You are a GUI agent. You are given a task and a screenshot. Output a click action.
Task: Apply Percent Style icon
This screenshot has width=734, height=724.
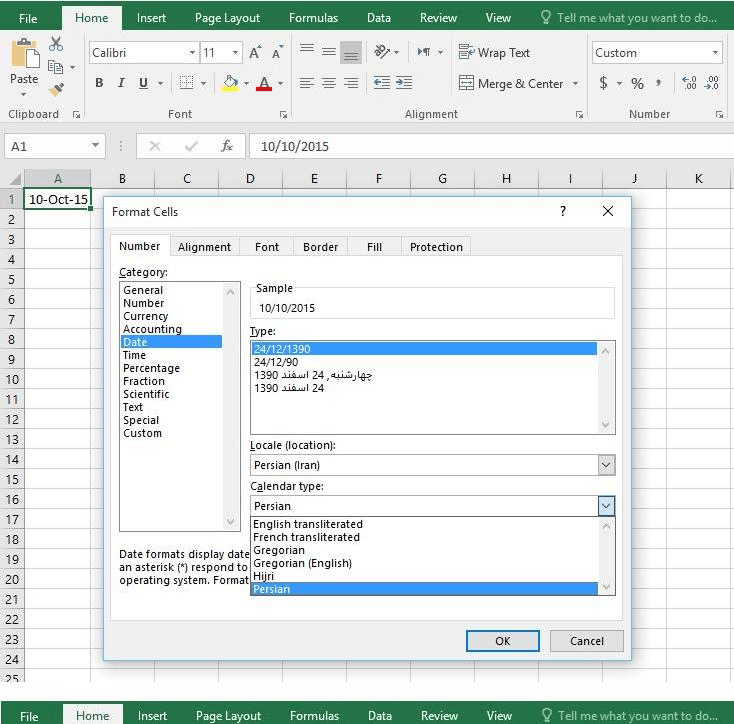(637, 84)
